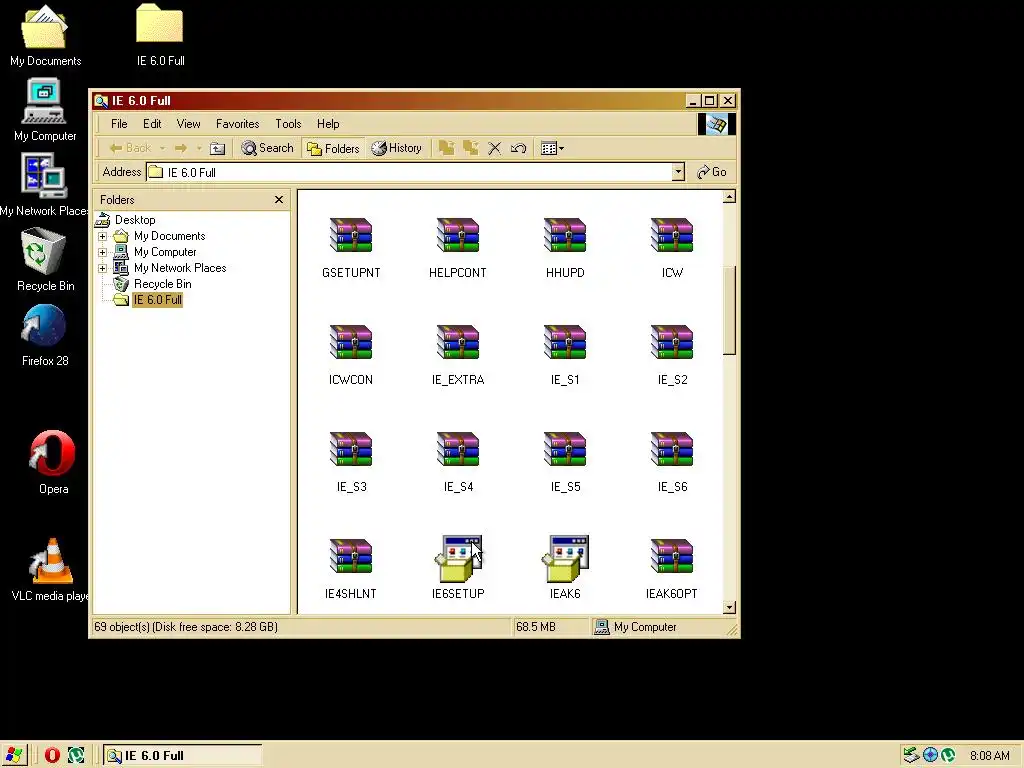The height and width of the screenshot is (768, 1024).
Task: Open the Address bar dropdown
Action: coord(678,172)
